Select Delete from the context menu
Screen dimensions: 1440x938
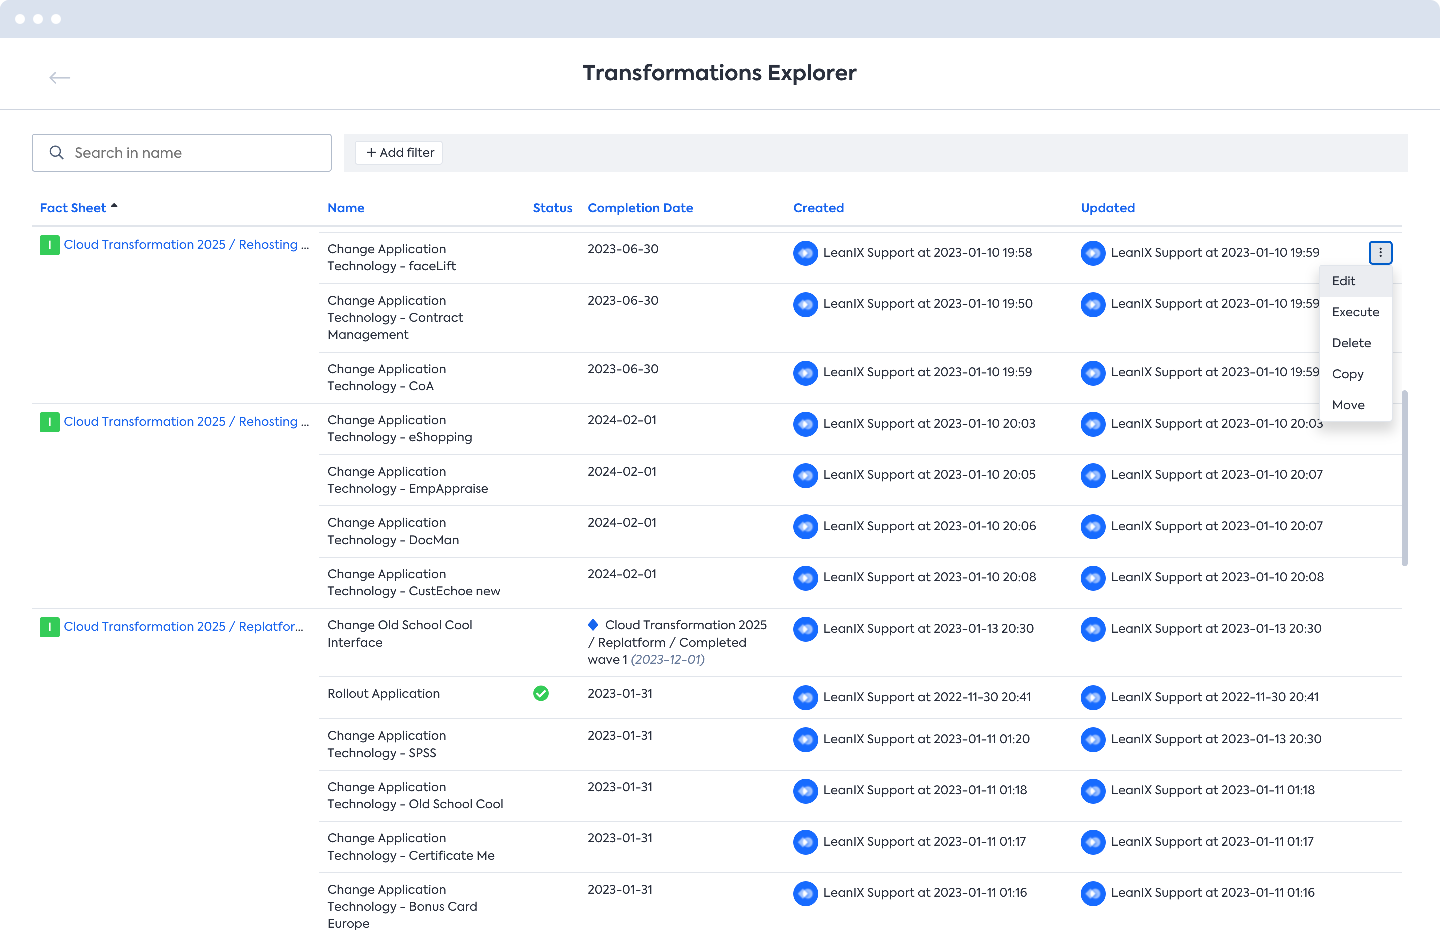[1350, 342]
